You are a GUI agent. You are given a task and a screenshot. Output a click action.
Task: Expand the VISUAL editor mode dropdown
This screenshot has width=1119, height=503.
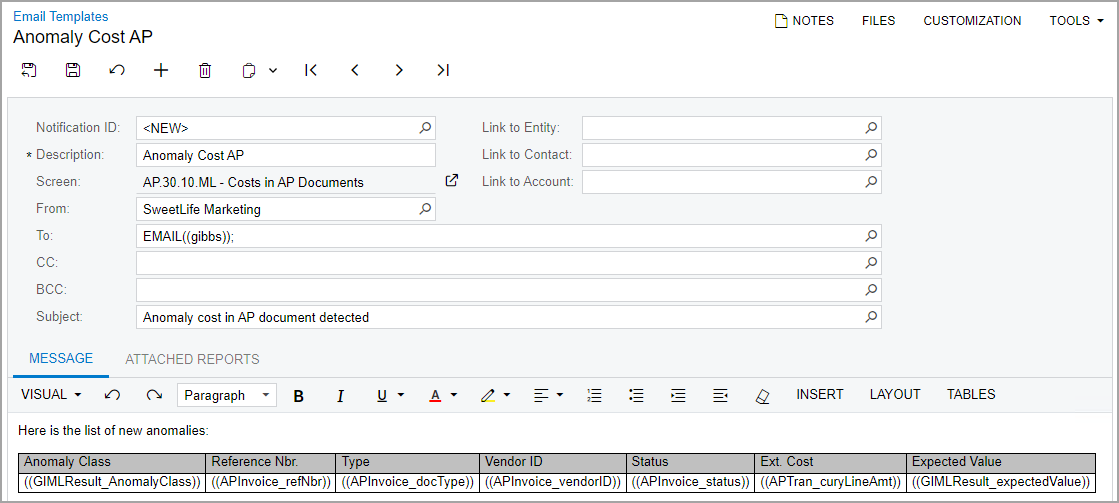[51, 395]
